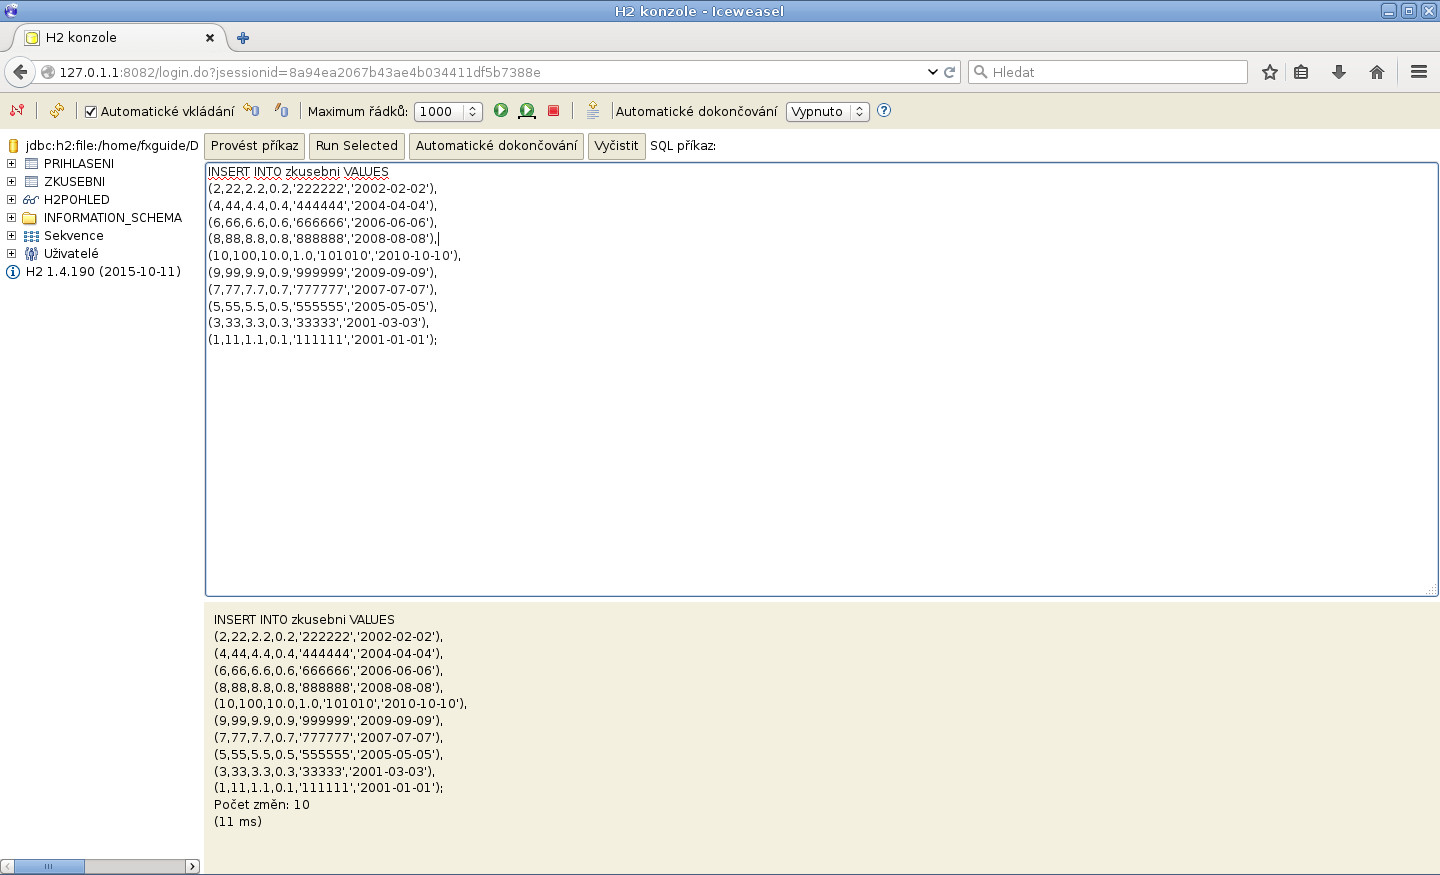The image size is (1440, 875).
Task: Open the blue help question-mark icon
Action: (x=884, y=111)
